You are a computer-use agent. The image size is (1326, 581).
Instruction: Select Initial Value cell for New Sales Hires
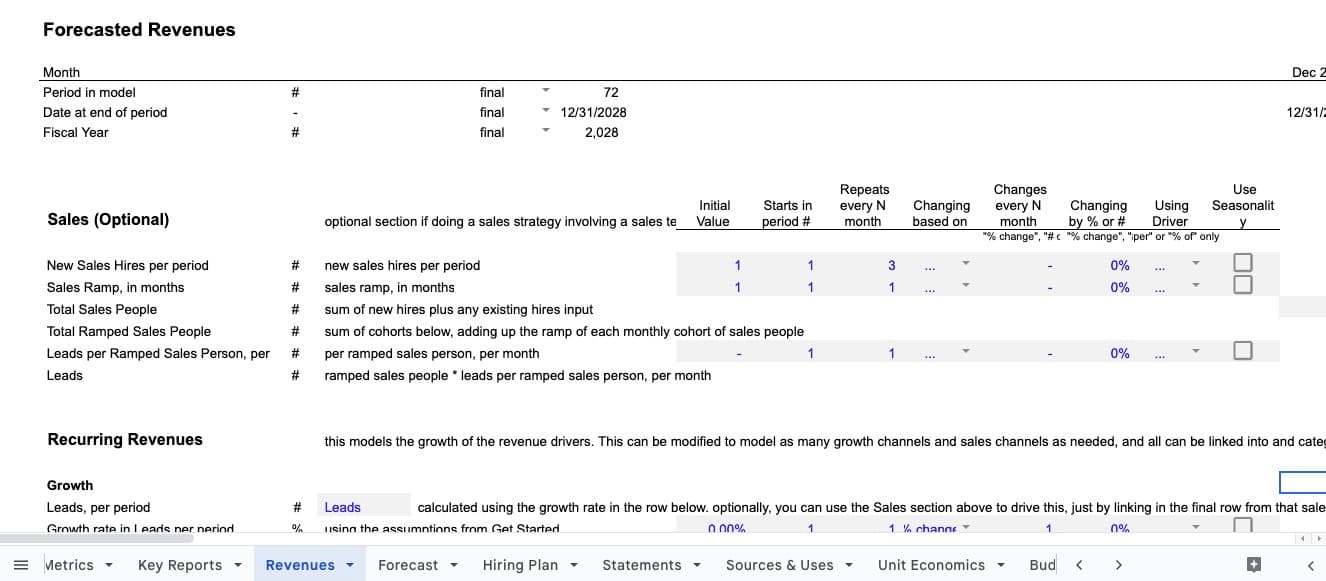pyautogui.click(x=714, y=265)
